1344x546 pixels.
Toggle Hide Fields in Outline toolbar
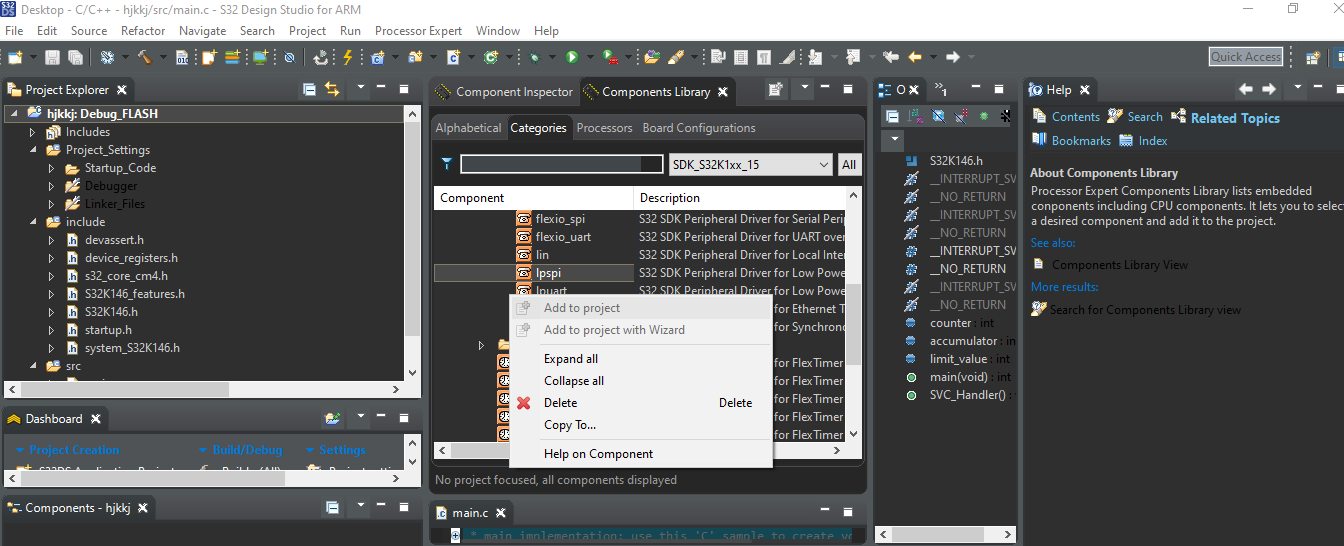click(939, 116)
